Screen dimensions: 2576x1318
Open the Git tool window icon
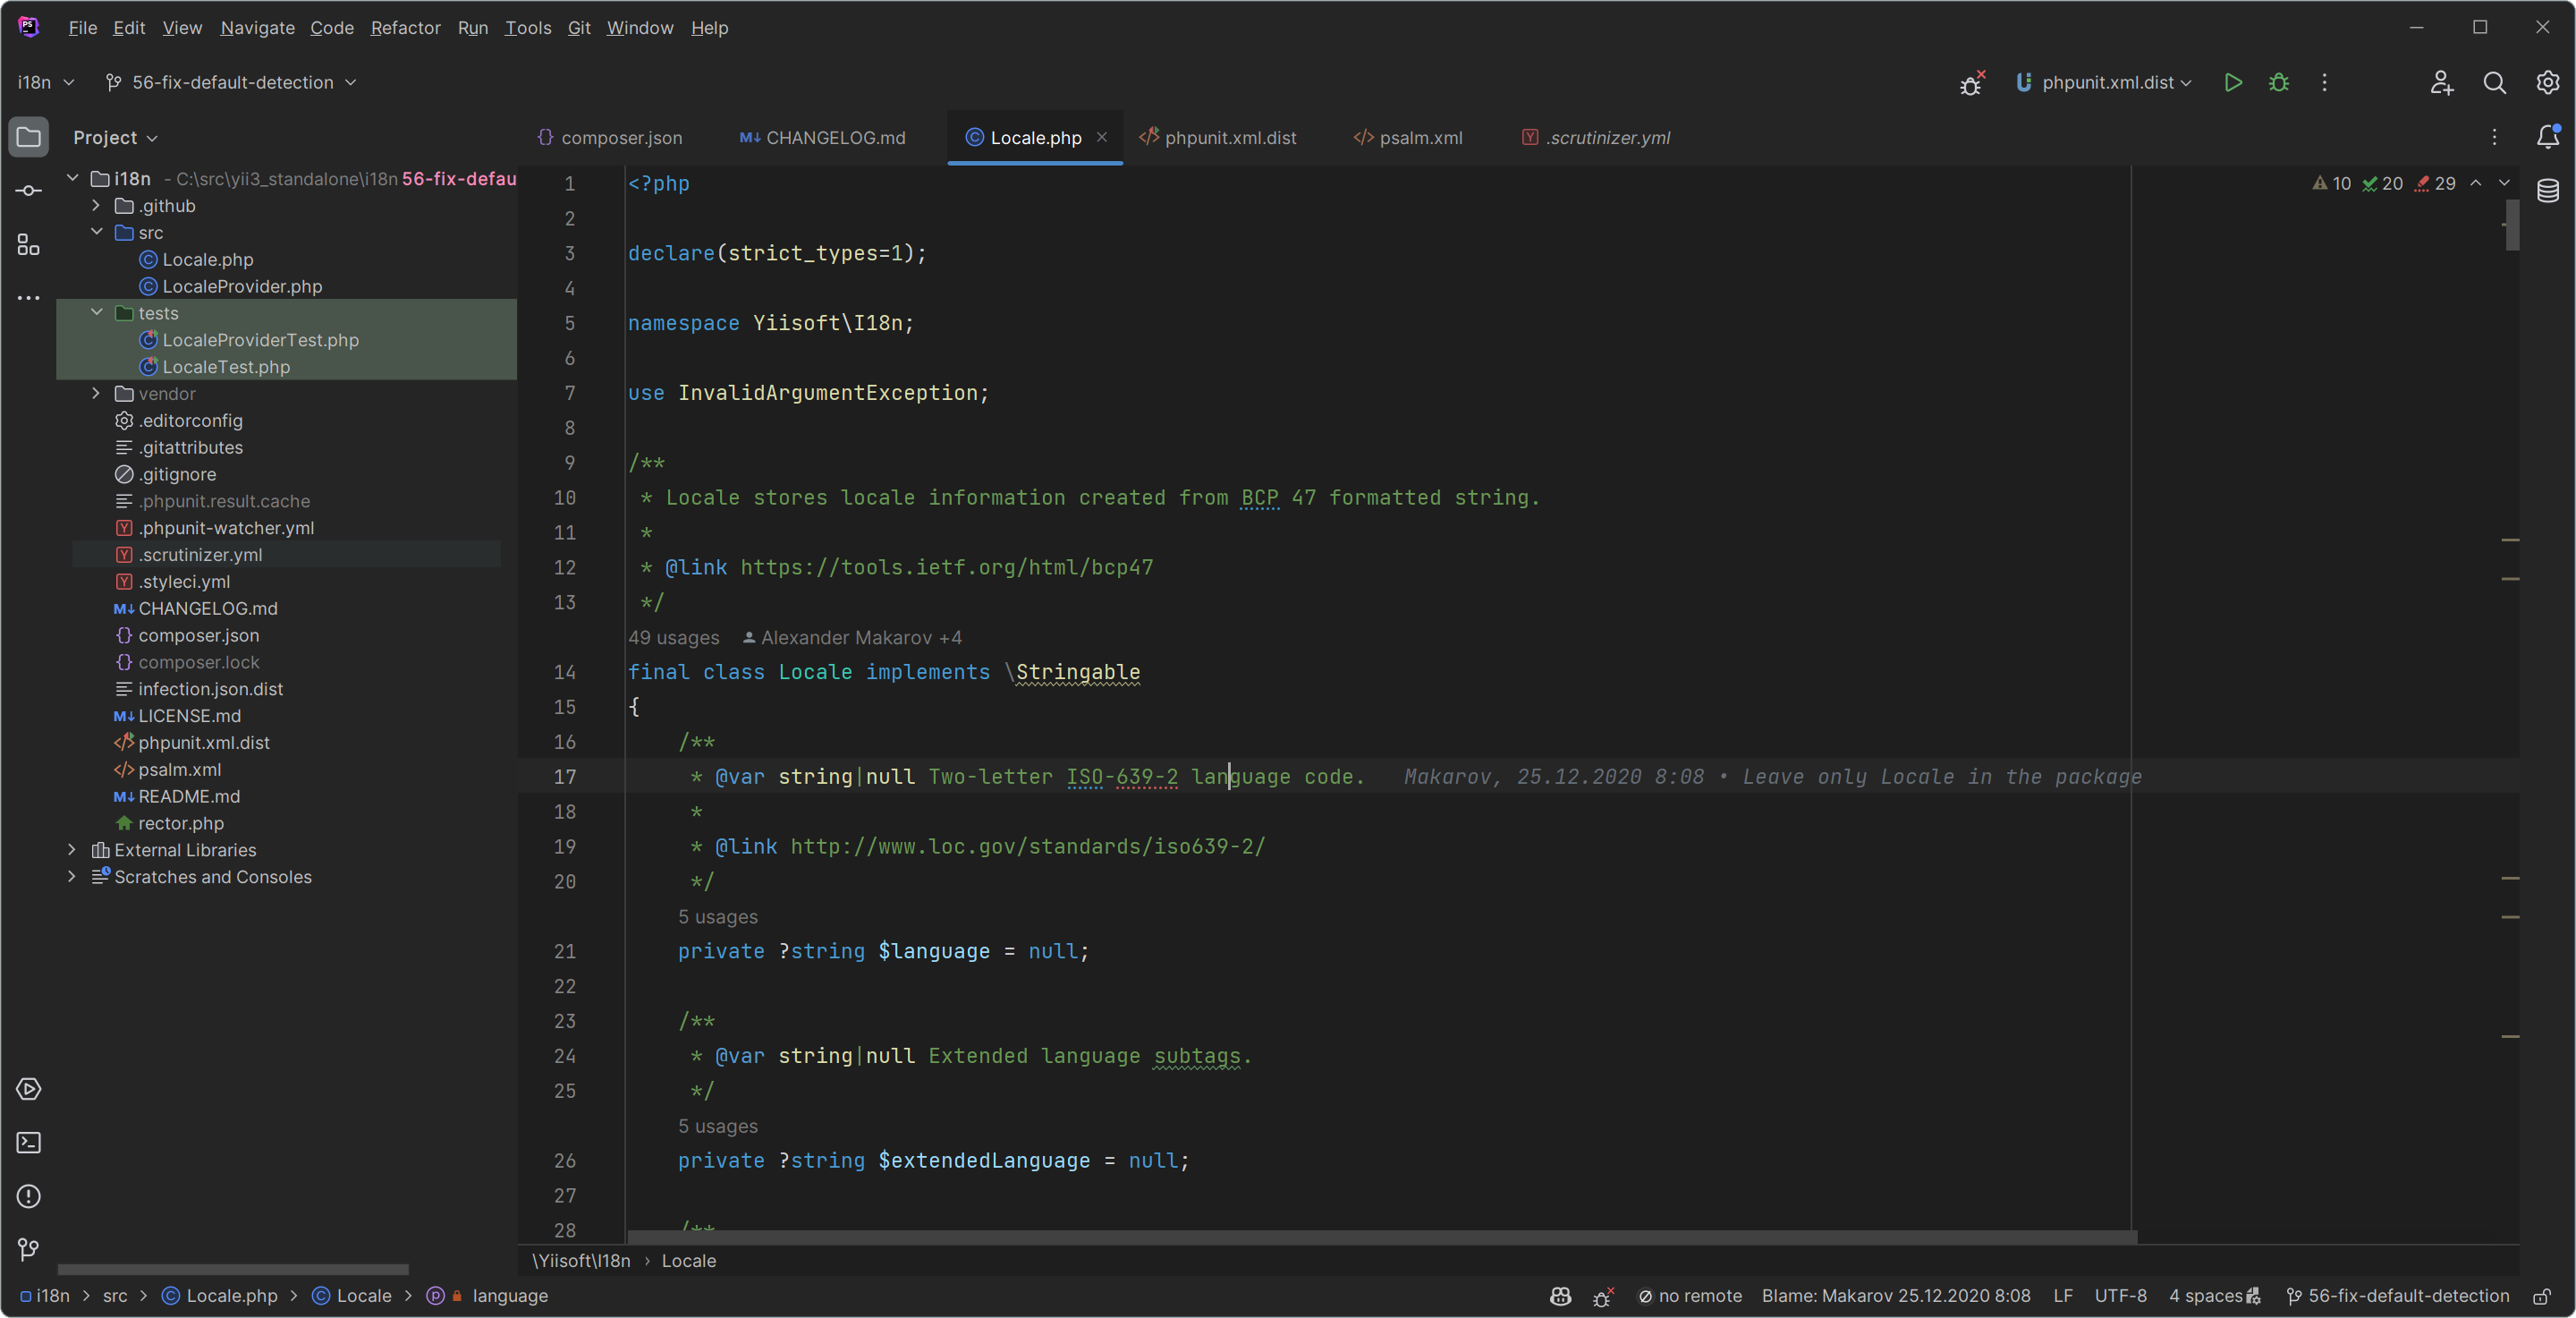28,1249
